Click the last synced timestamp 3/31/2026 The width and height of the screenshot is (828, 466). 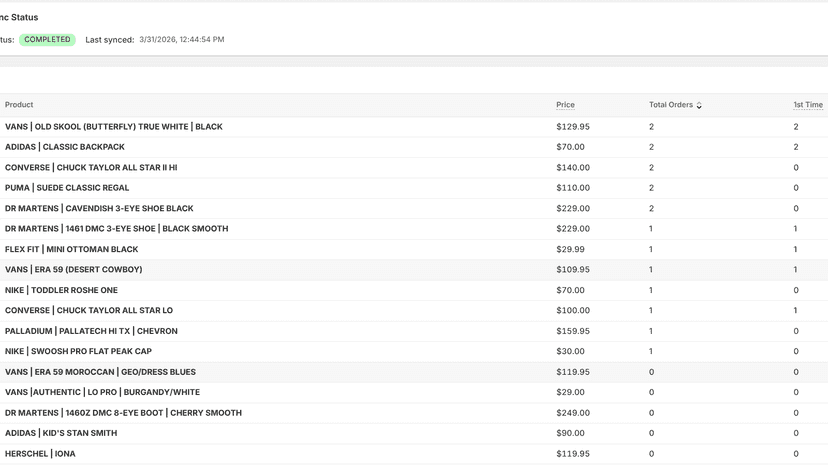point(182,40)
